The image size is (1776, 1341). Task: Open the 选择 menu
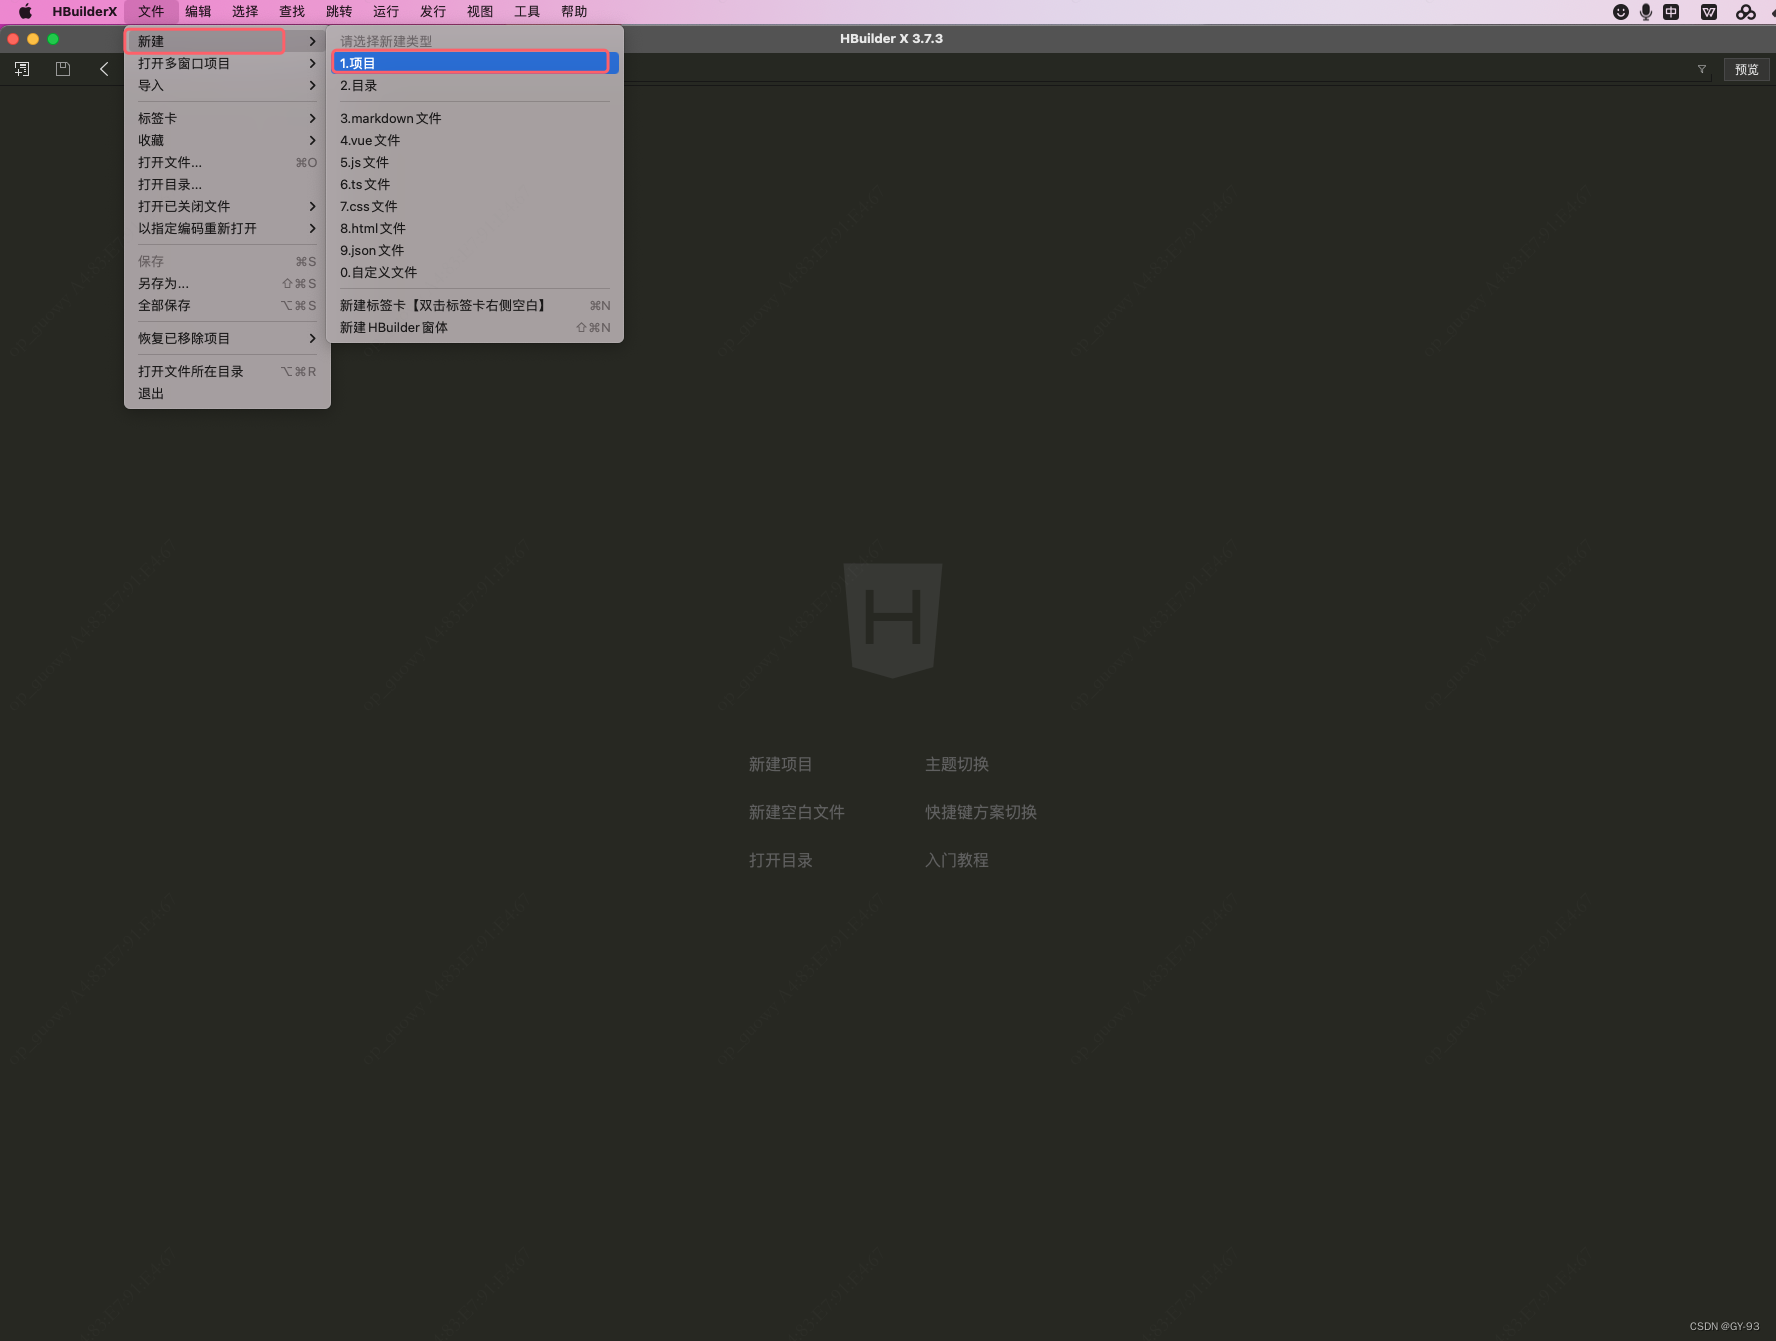[245, 12]
